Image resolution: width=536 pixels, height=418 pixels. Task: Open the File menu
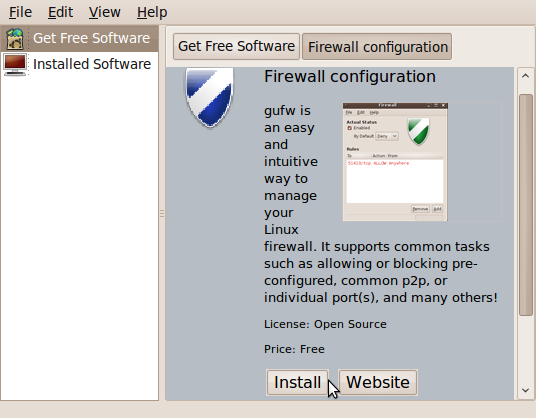pyautogui.click(x=20, y=12)
